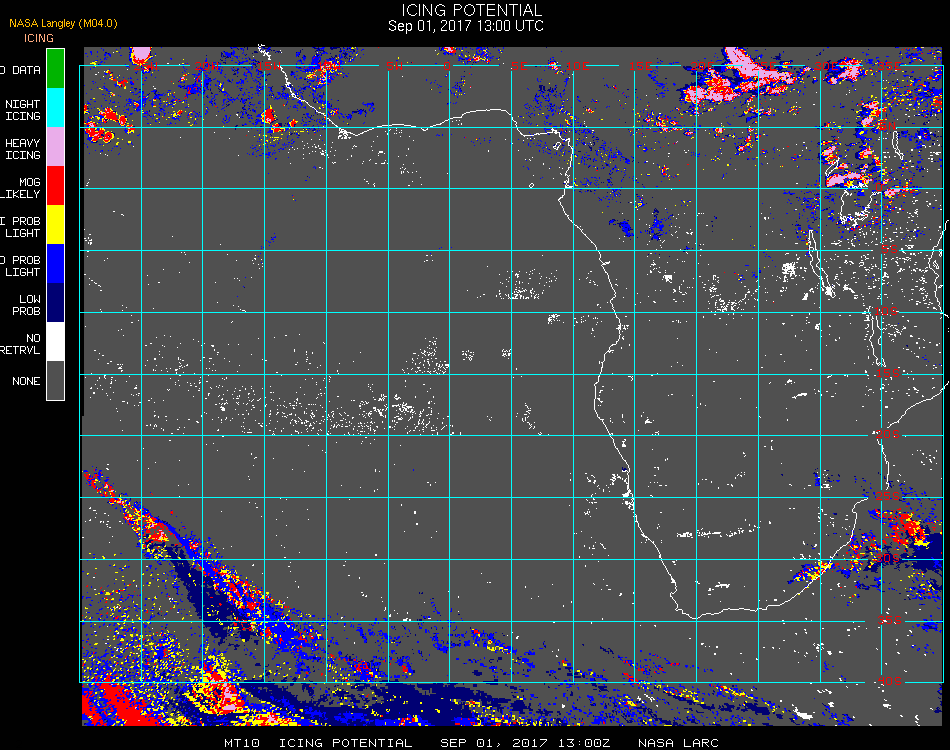This screenshot has height=750, width=950.
Task: Click the cyan NIGHT ICING legend swatch
Action: click(x=56, y=107)
